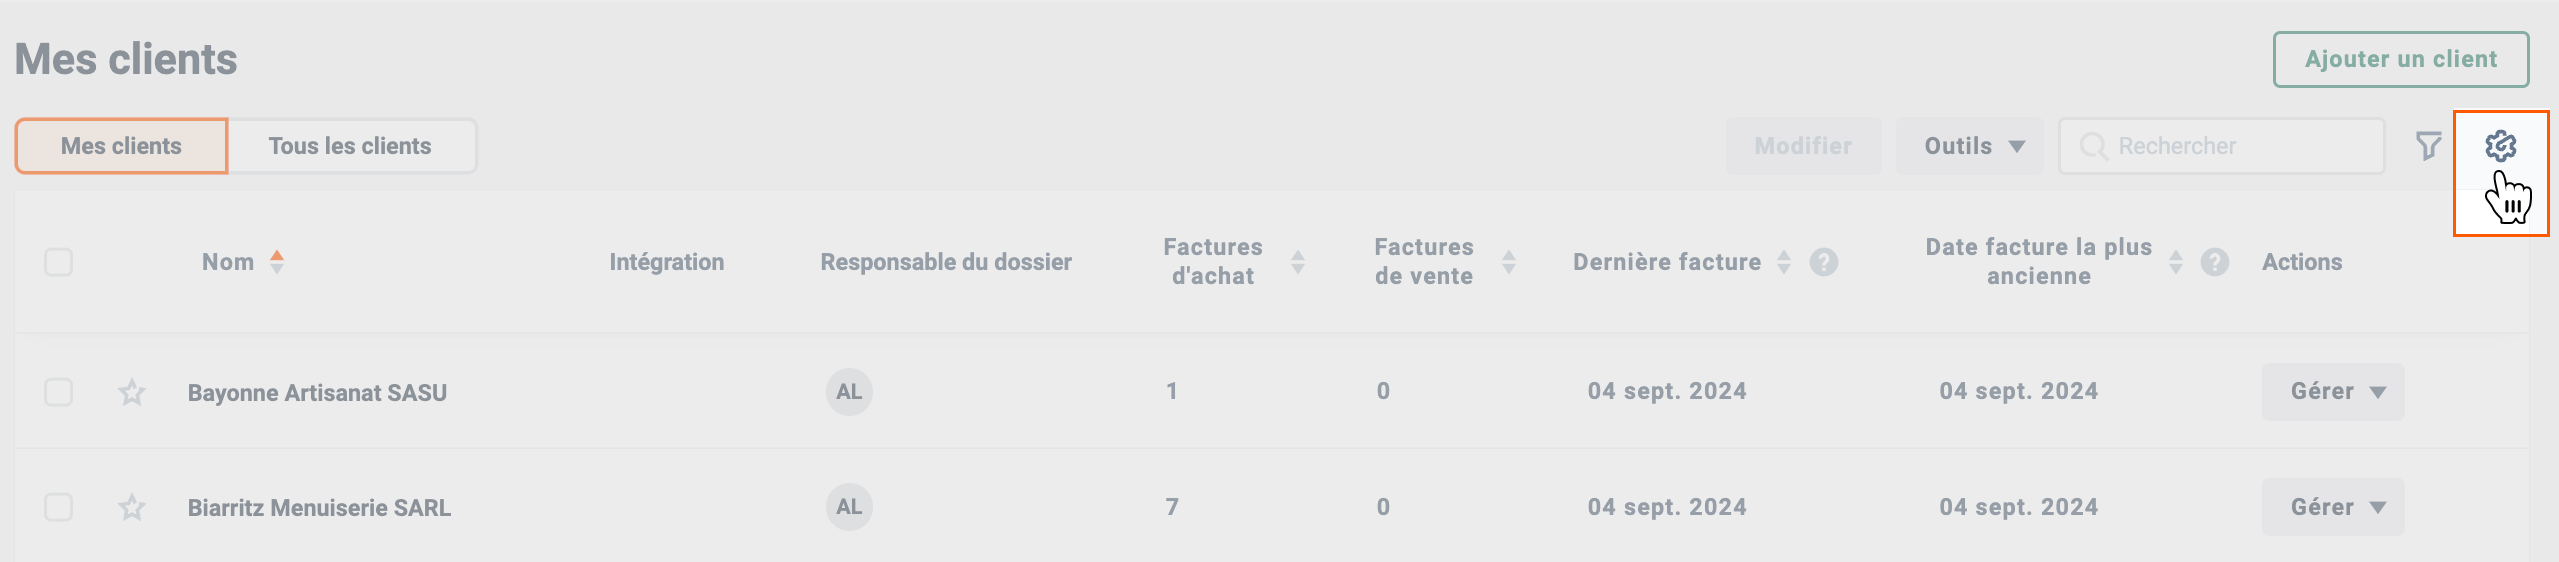Sort by Factures d'achat column
2559x562 pixels.
click(1298, 262)
